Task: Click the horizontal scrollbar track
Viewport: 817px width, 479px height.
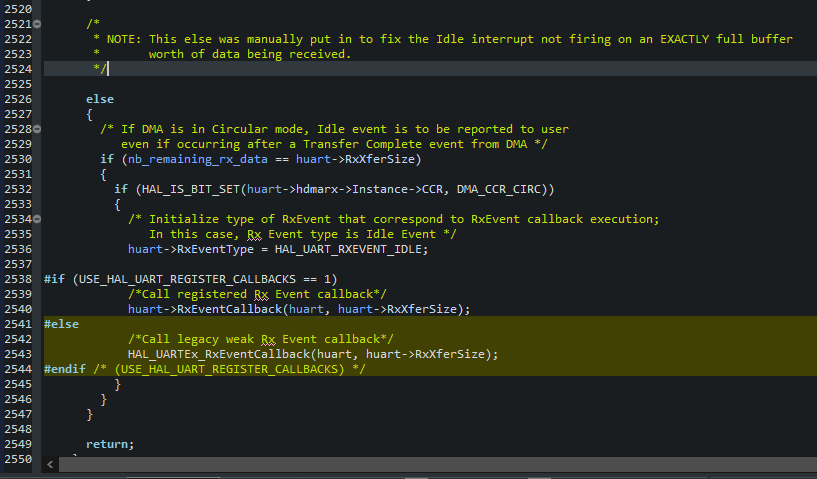Action: point(438,464)
